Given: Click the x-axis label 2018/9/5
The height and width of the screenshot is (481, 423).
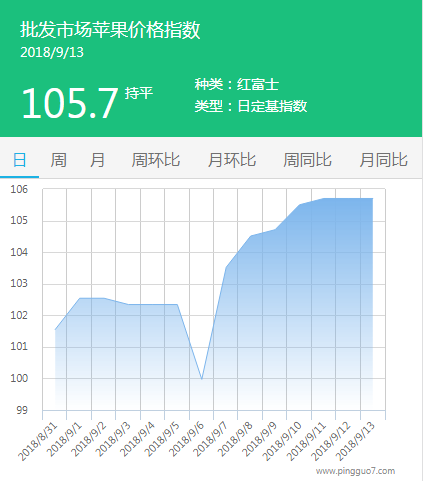Looking at the screenshot, I should click(162, 439).
